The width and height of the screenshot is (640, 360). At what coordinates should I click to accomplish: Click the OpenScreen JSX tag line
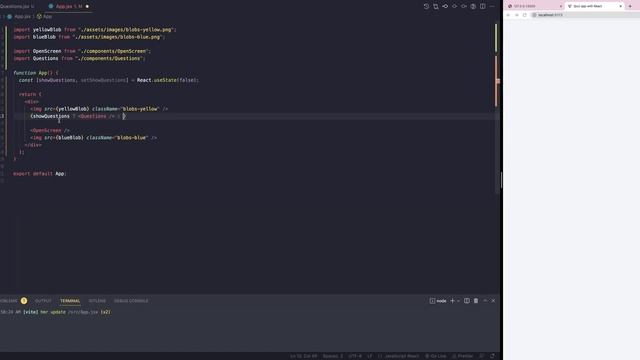(50, 131)
